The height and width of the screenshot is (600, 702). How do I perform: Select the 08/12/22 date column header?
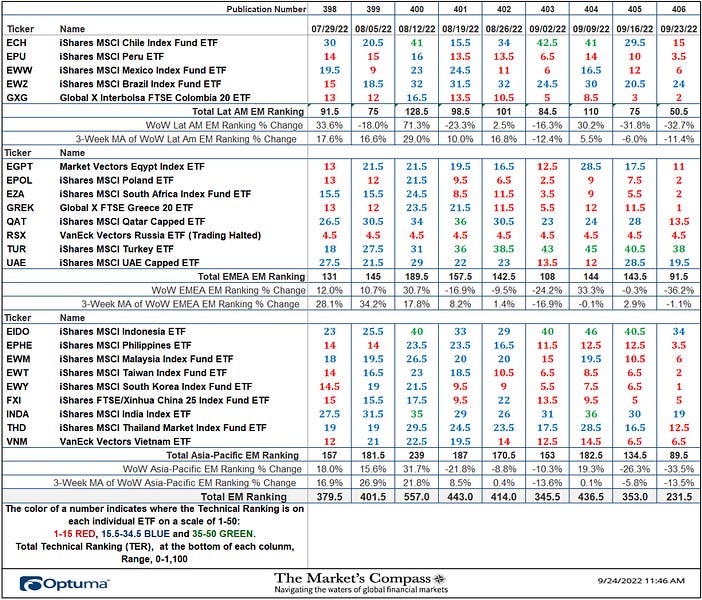(x=417, y=29)
